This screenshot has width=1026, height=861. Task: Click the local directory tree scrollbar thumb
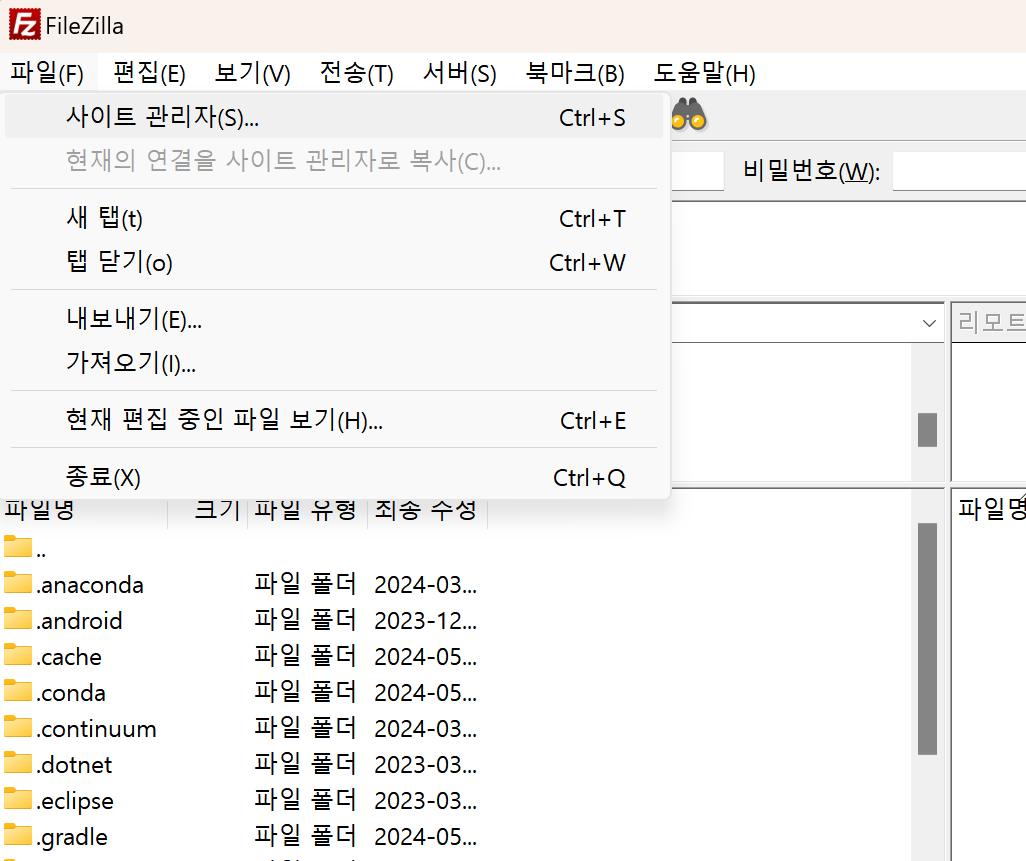[927, 430]
